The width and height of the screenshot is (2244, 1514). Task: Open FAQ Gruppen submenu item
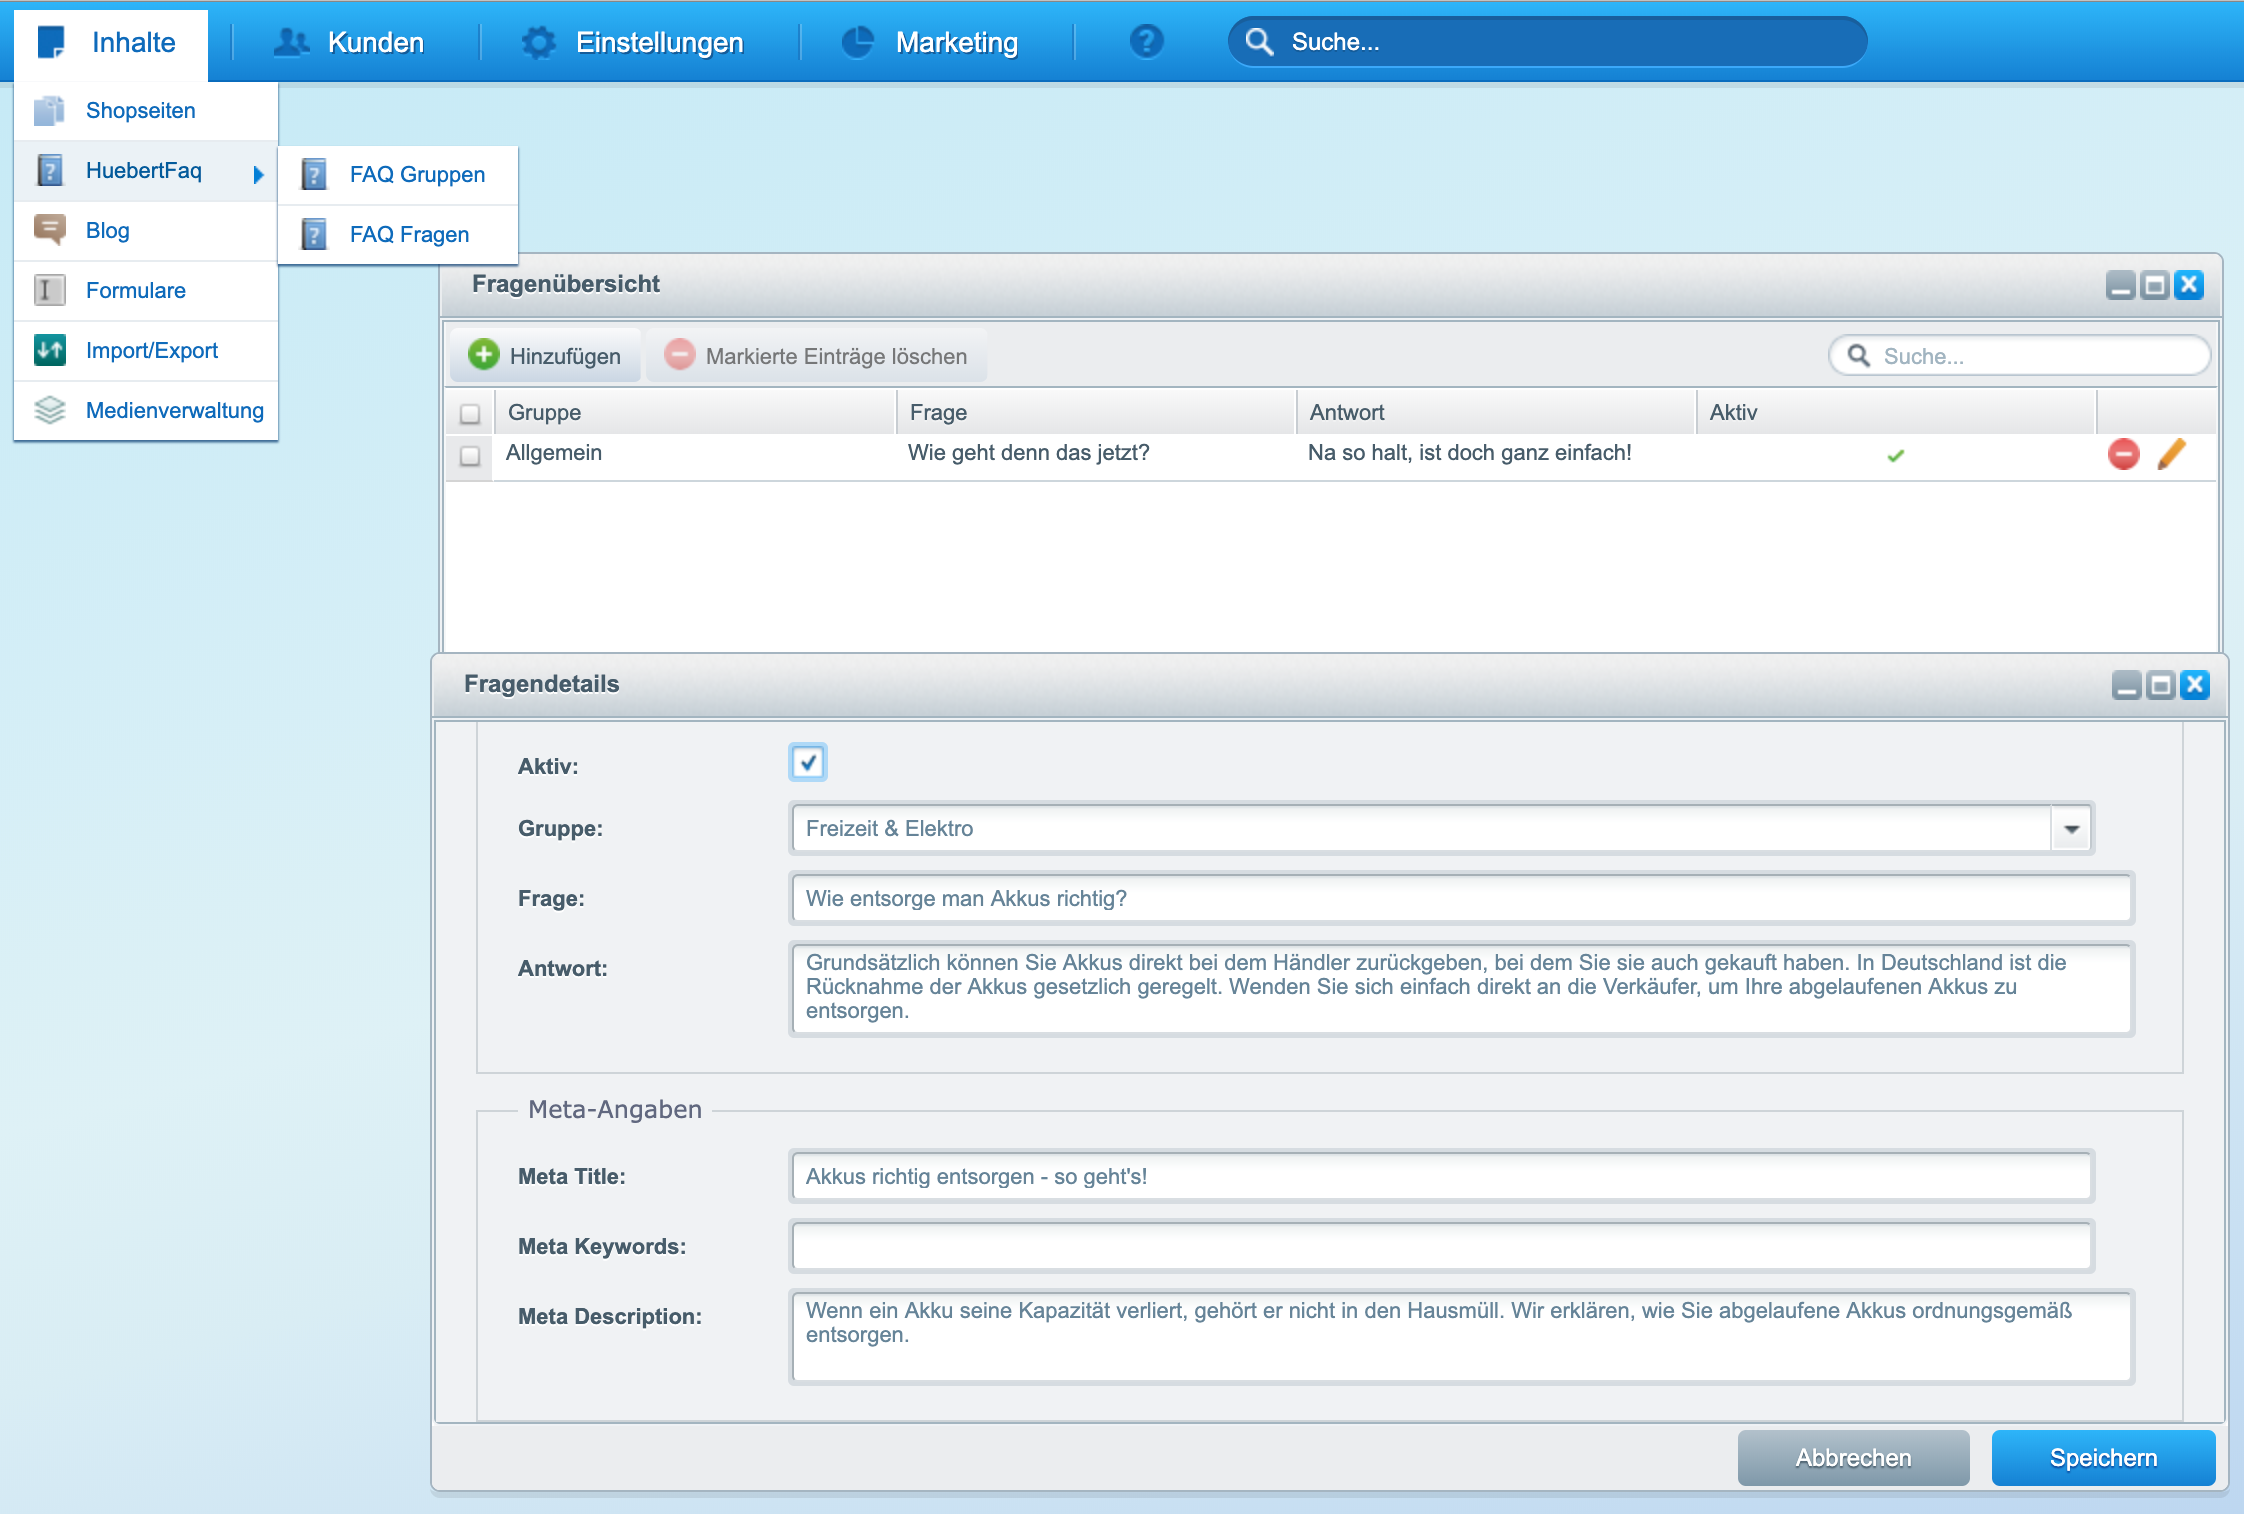point(398,175)
